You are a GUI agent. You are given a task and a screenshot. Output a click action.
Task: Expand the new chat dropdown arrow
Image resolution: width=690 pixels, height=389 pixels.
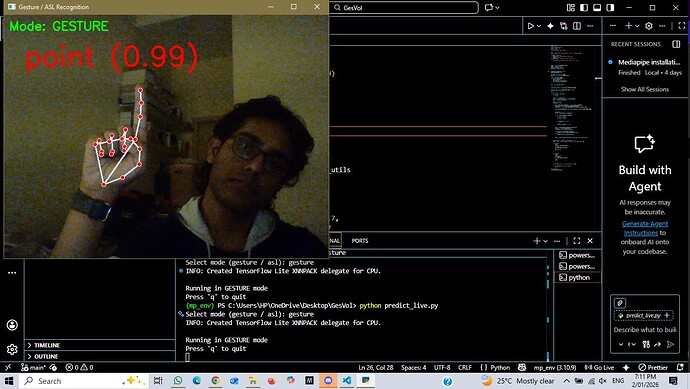tap(637, 26)
